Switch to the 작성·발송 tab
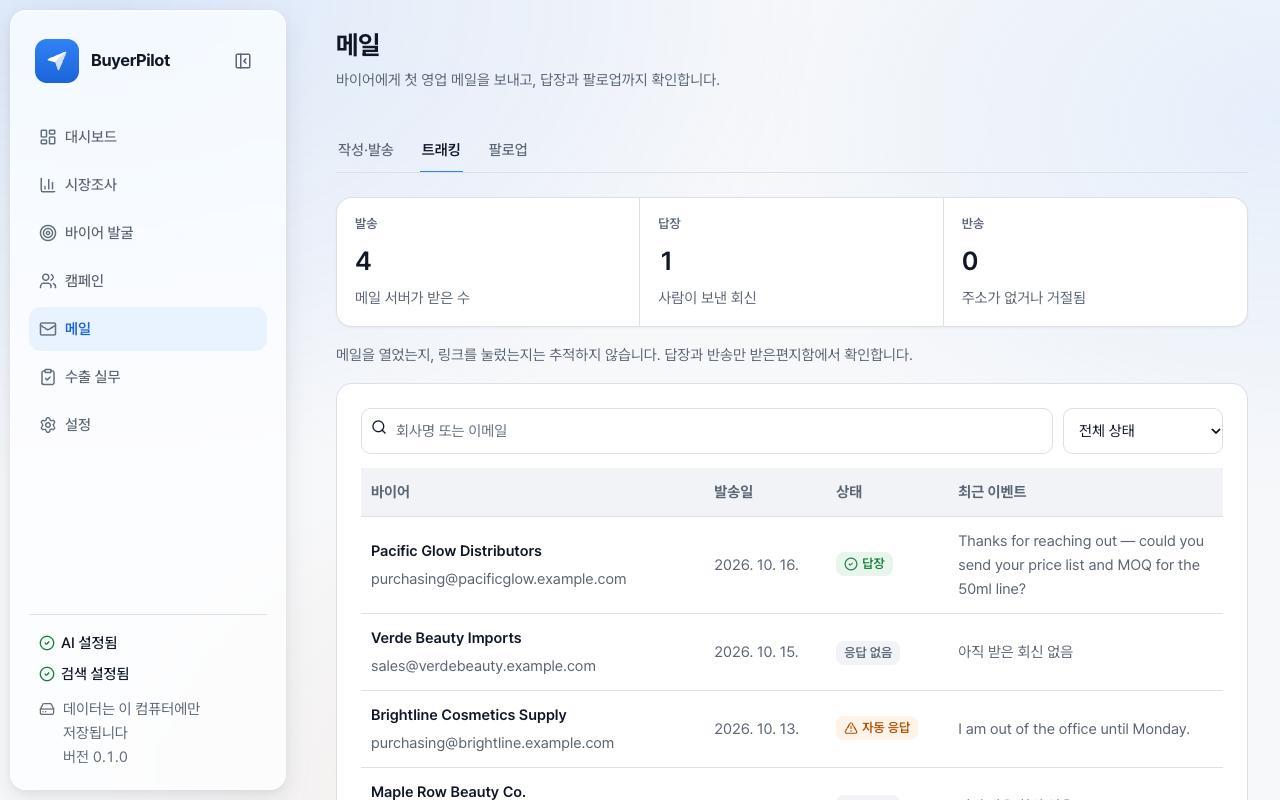The height and width of the screenshot is (800, 1280). (x=365, y=150)
